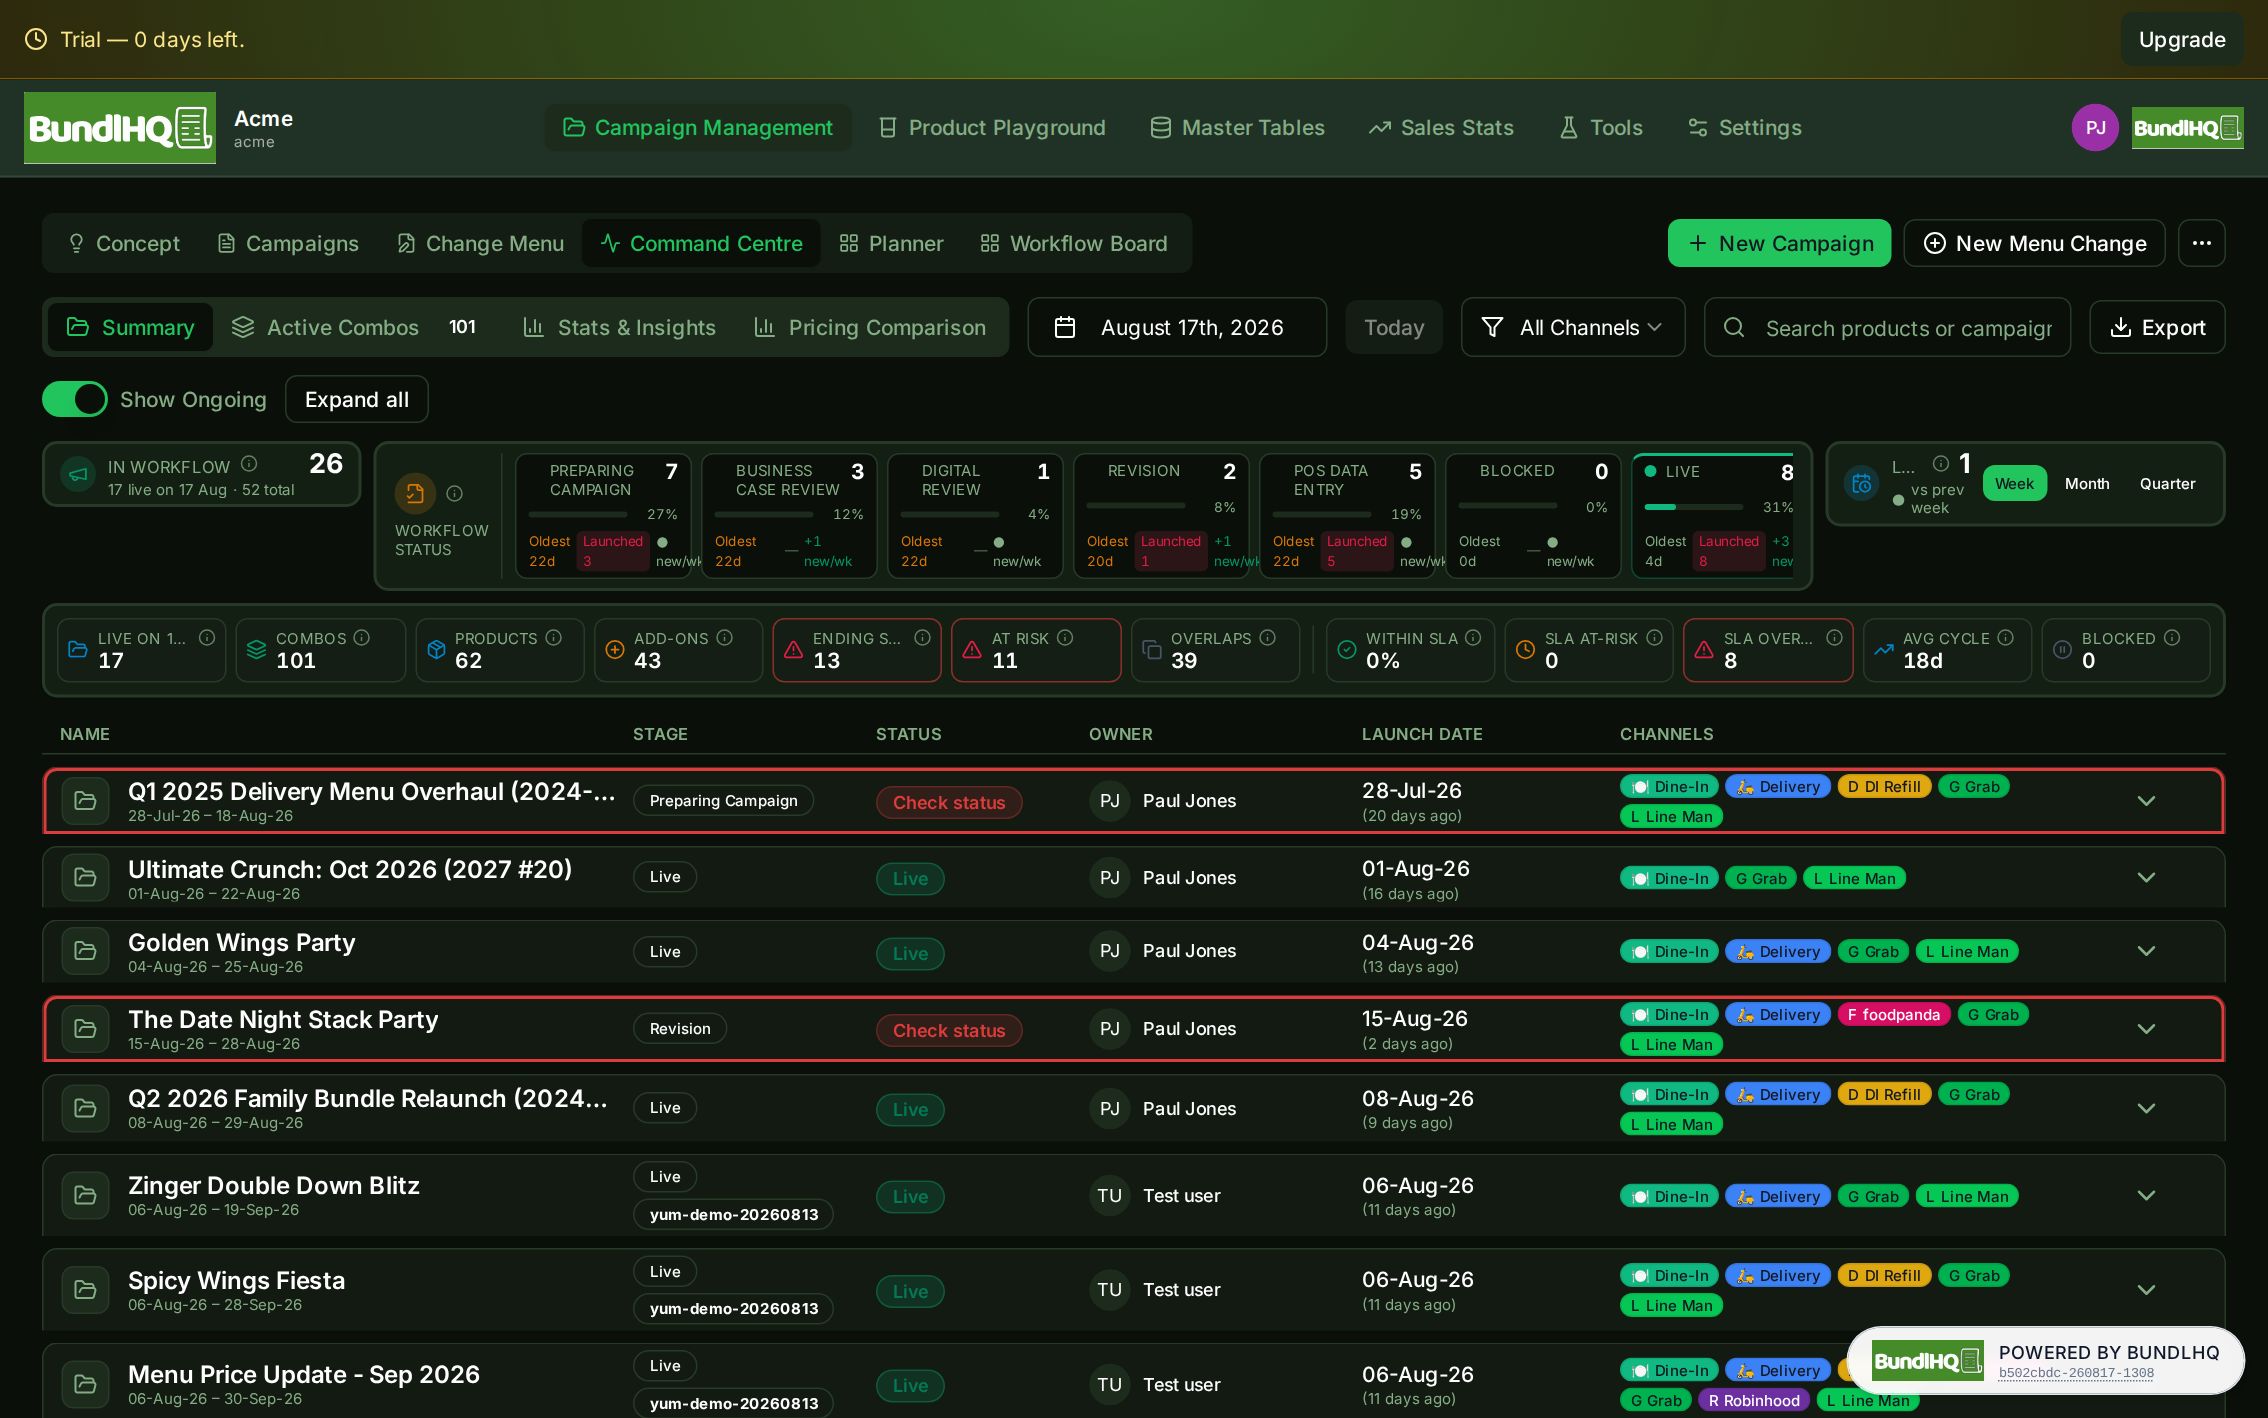
Task: Click the Blocked stat info icon
Action: coord(2172,637)
